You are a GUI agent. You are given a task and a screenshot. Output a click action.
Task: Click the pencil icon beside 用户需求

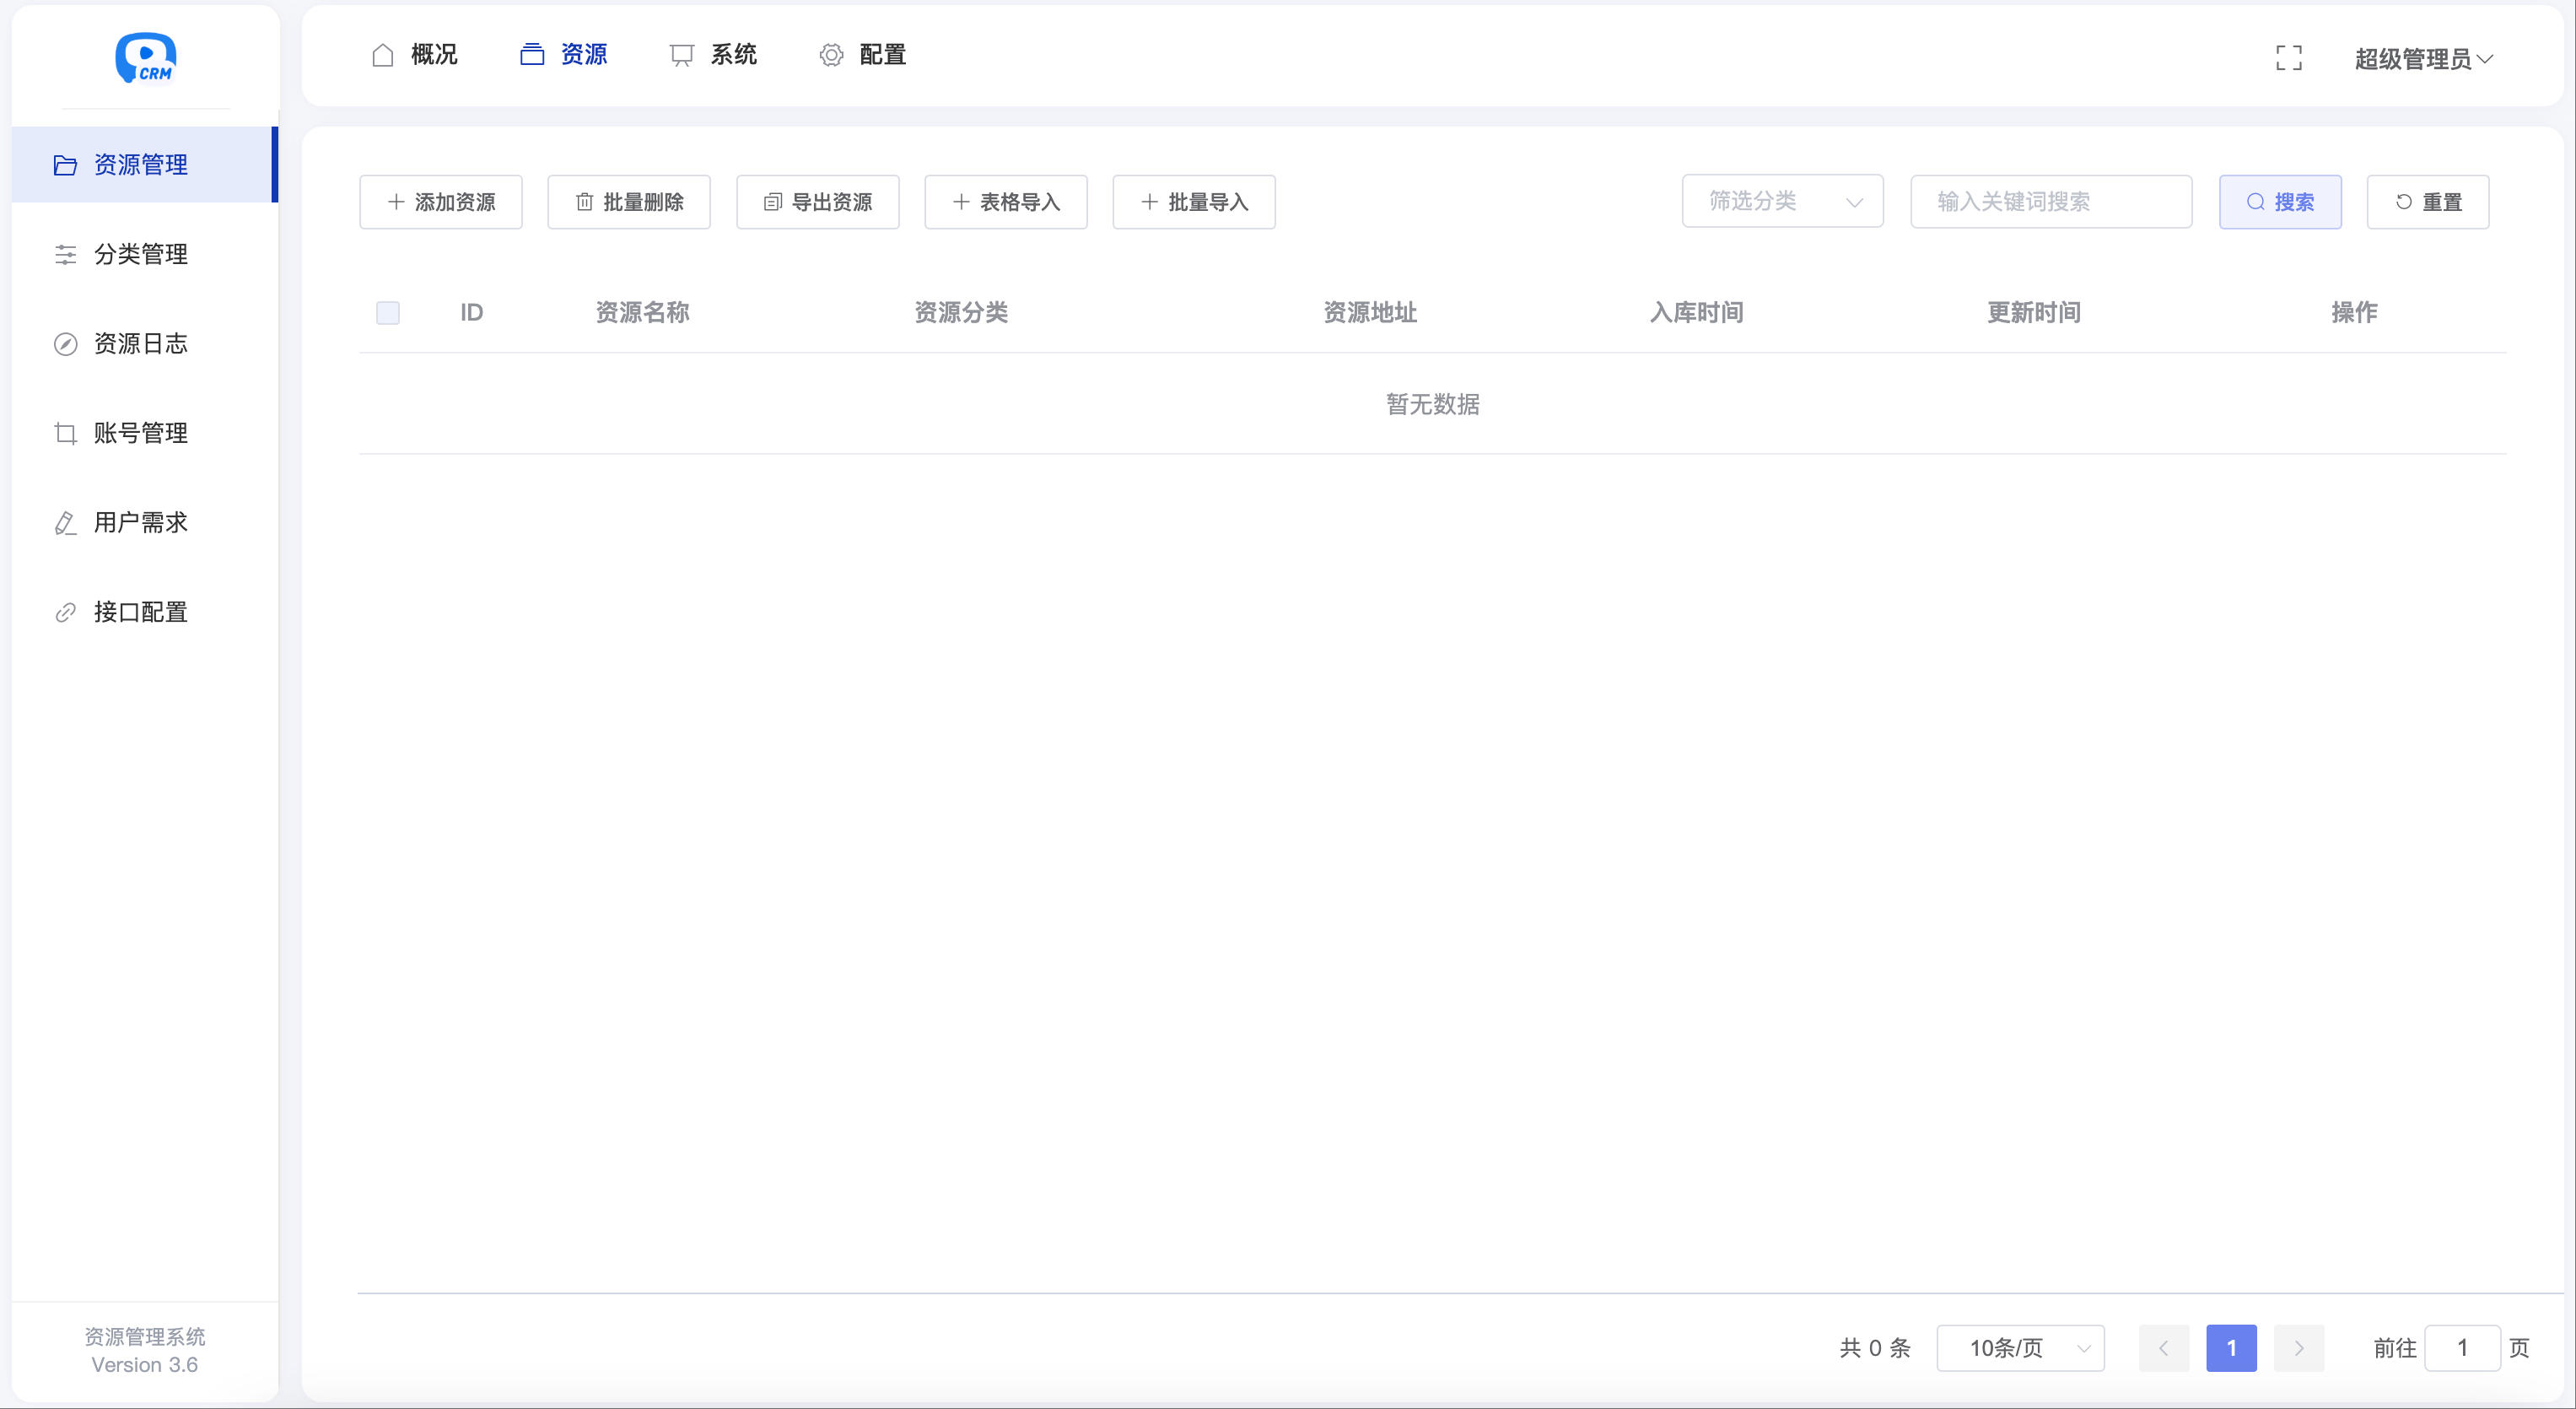[65, 523]
